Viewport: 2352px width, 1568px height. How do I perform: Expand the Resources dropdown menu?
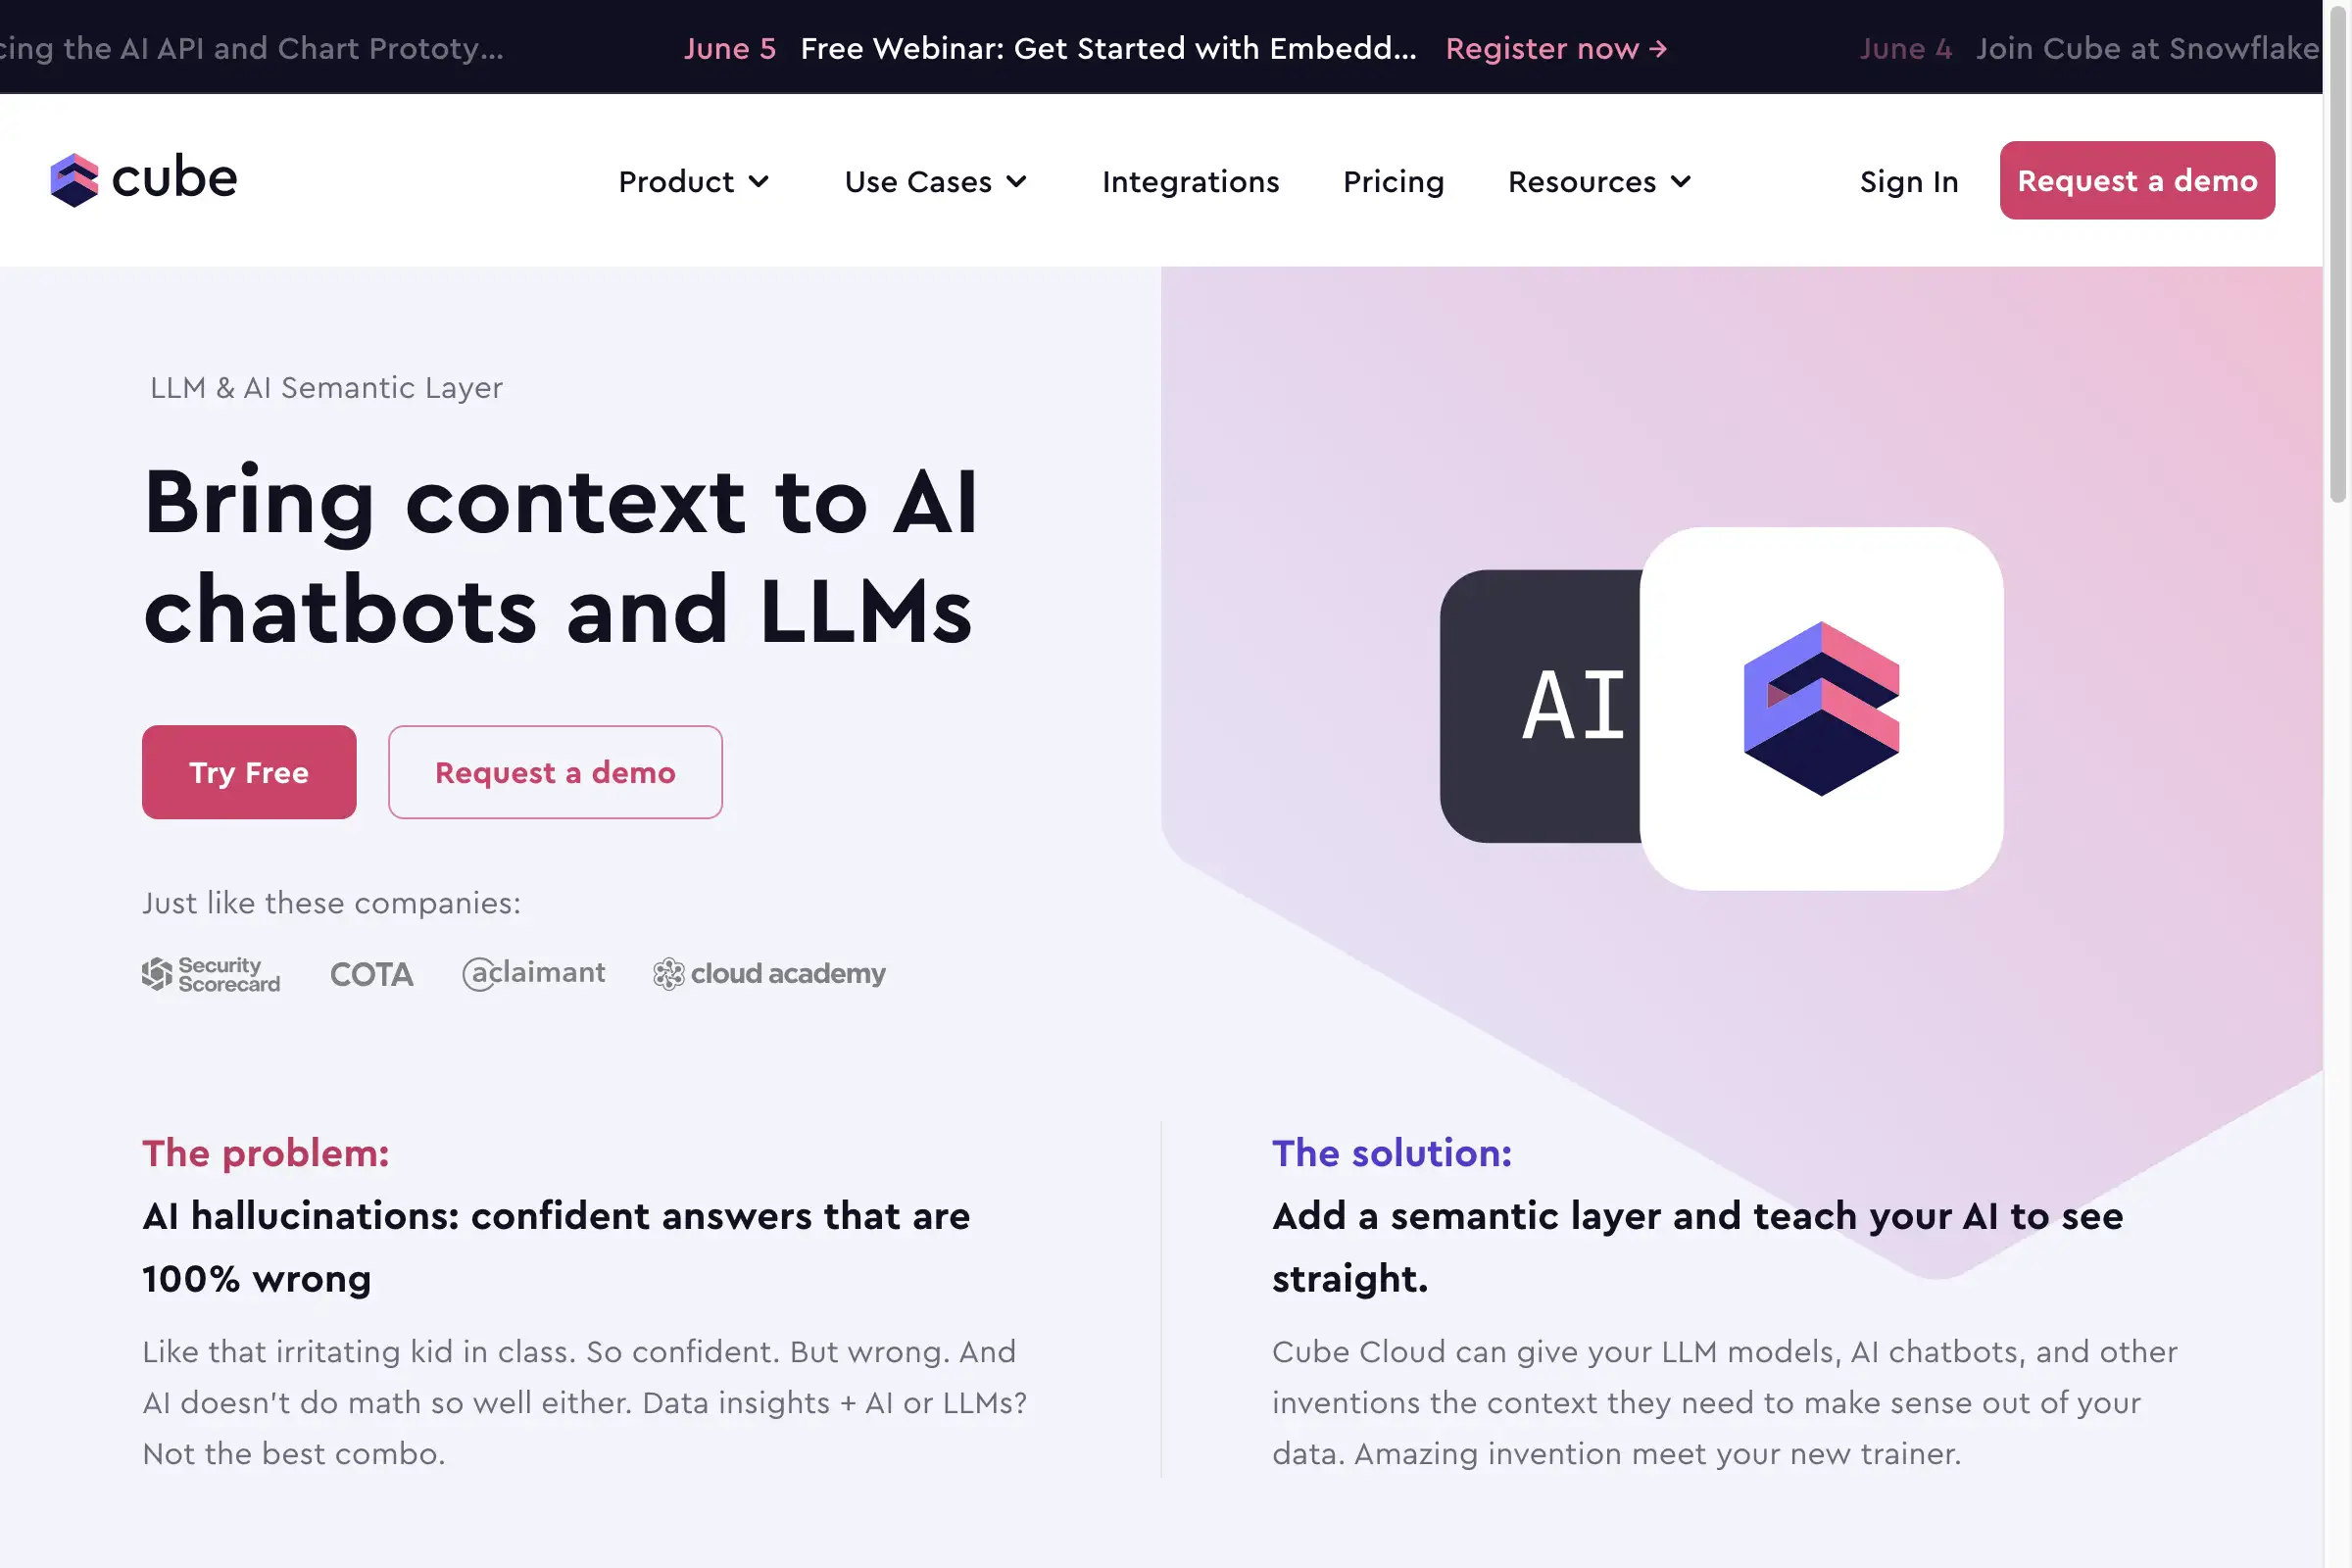[x=1596, y=180]
